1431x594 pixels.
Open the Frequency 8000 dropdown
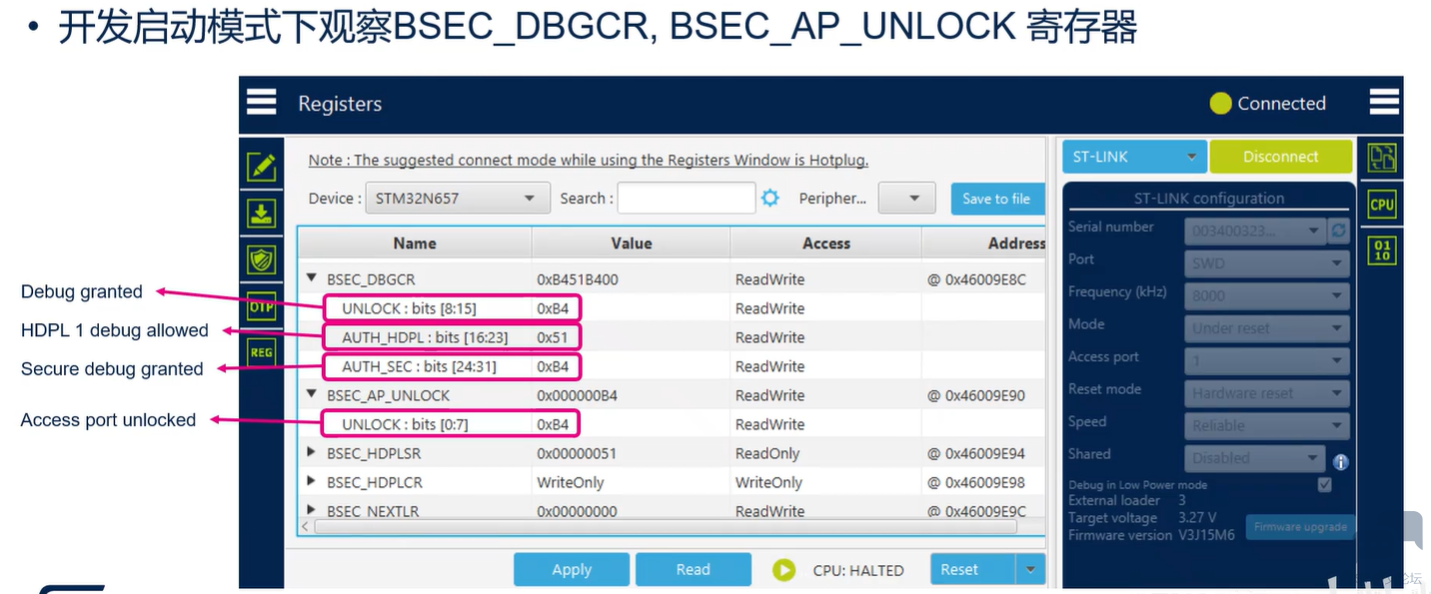tap(1267, 296)
